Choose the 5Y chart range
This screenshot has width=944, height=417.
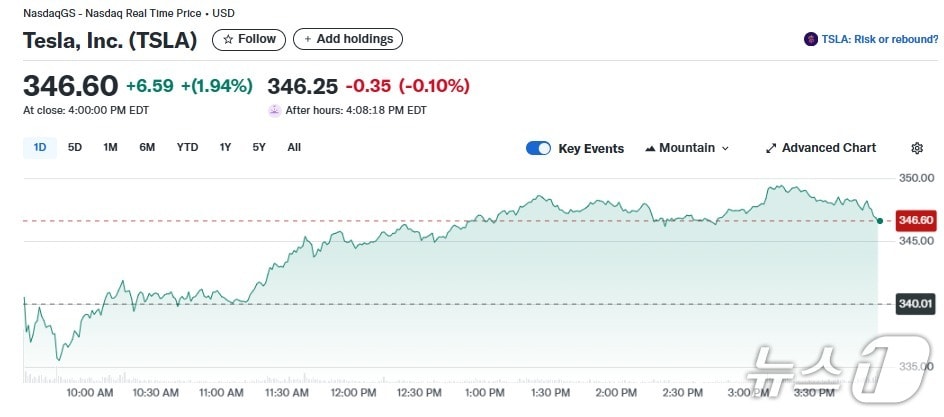[259, 147]
